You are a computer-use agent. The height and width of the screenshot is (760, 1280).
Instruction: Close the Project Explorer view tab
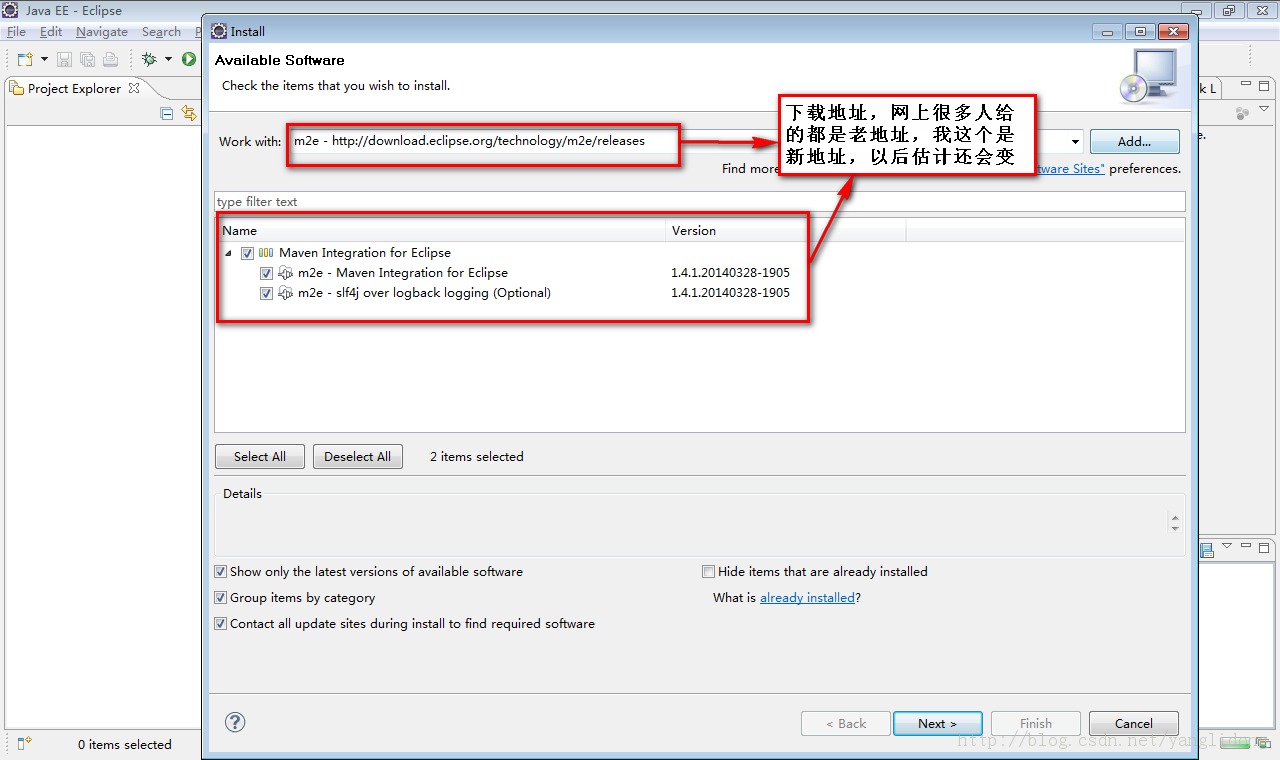pyautogui.click(x=134, y=88)
